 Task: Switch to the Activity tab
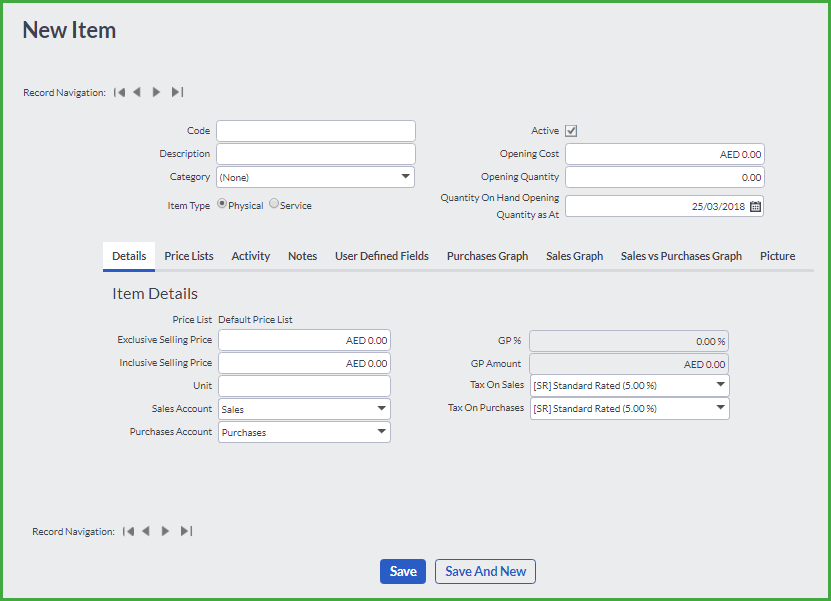251,256
